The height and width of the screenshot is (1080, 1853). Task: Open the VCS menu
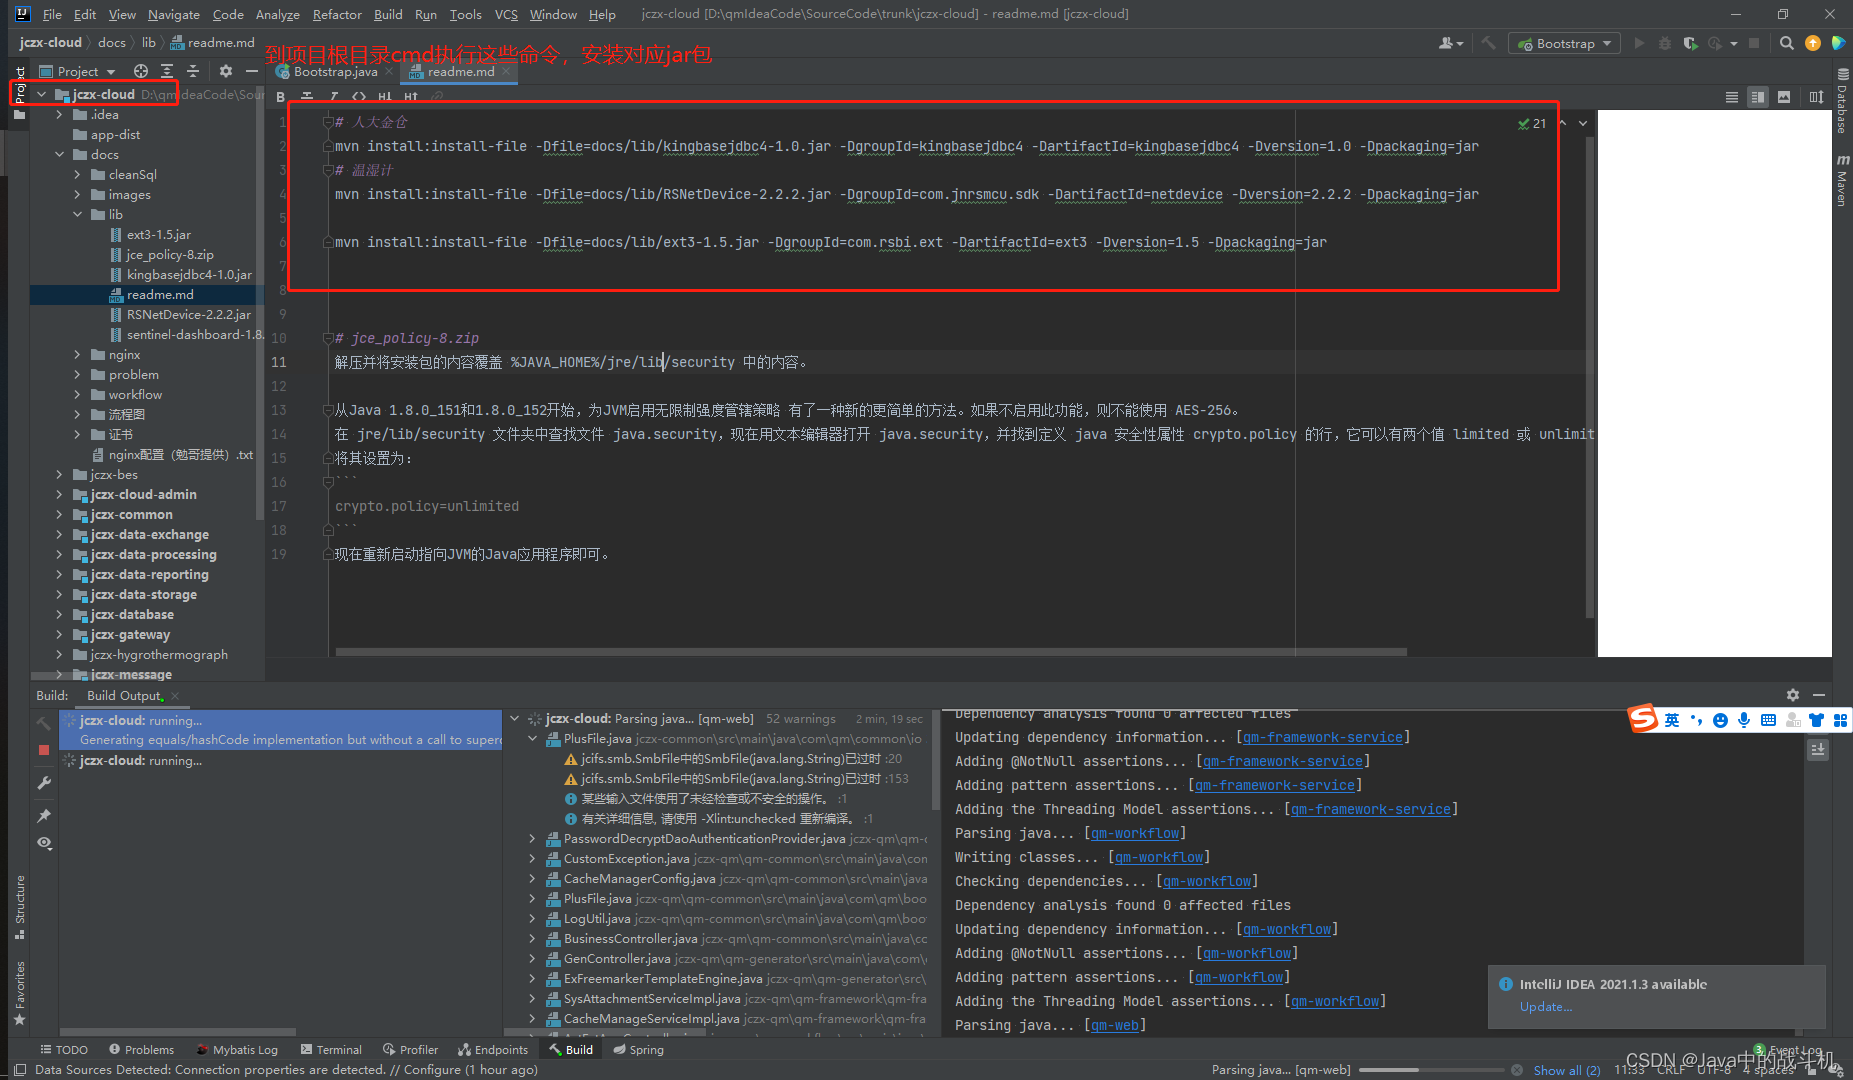(x=506, y=14)
